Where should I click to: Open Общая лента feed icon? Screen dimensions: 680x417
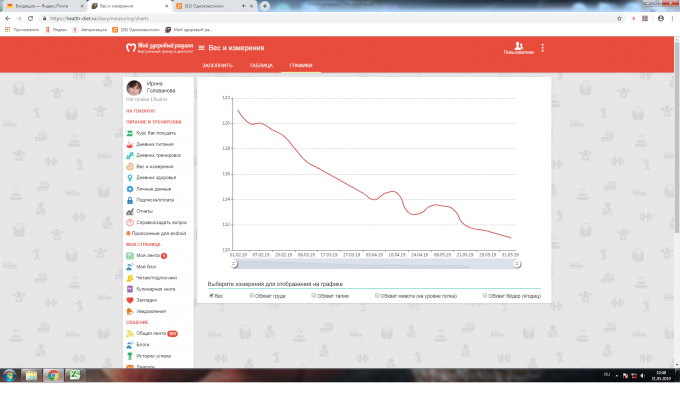pyautogui.click(x=130, y=333)
